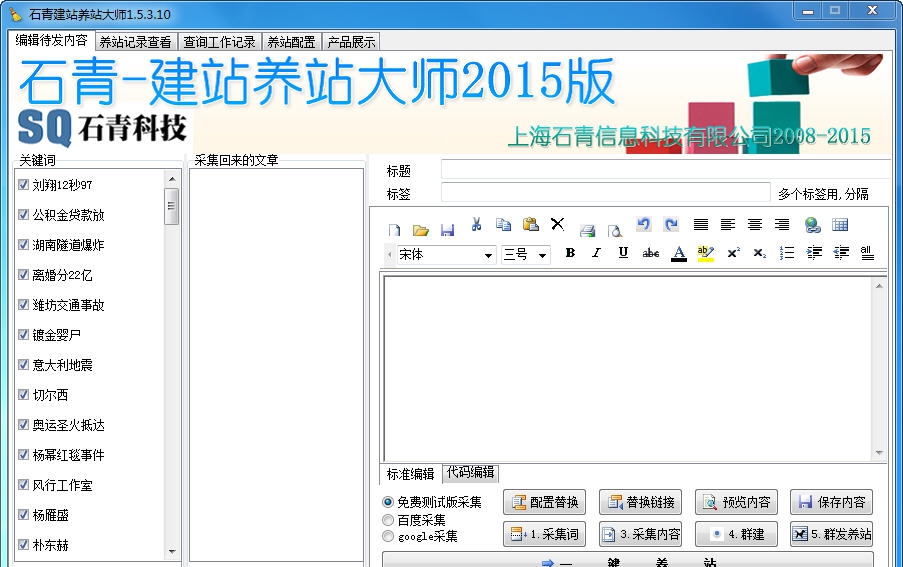Align text right icon
The image size is (903, 567).
pos(782,224)
